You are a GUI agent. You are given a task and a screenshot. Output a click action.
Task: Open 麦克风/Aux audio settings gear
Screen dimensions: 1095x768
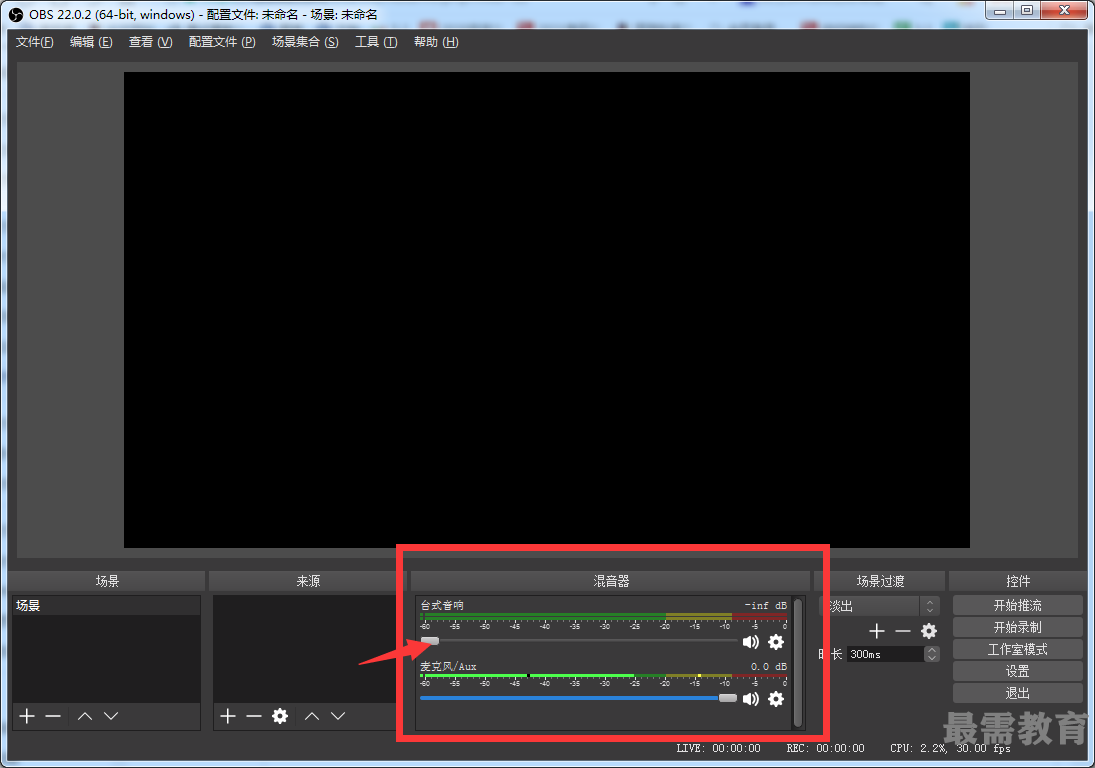776,699
